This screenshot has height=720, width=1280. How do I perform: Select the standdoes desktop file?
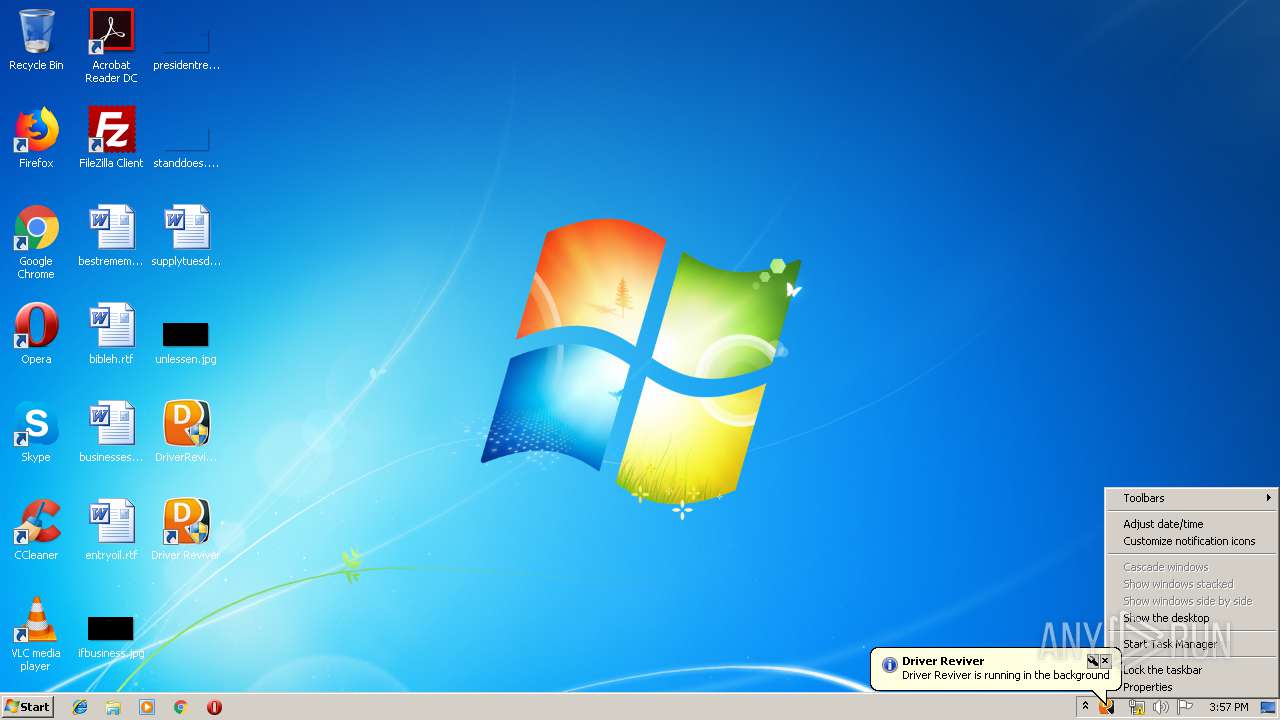coord(186,148)
